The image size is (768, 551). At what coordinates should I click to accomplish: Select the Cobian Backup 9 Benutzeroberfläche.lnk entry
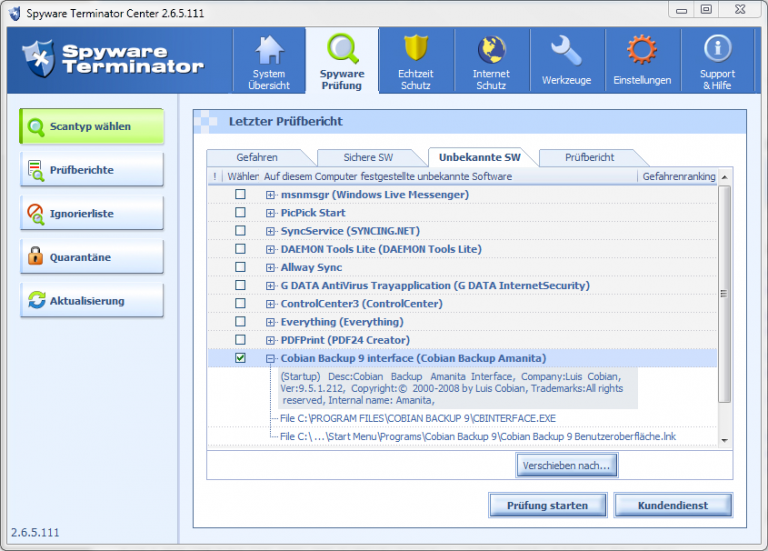(478, 436)
